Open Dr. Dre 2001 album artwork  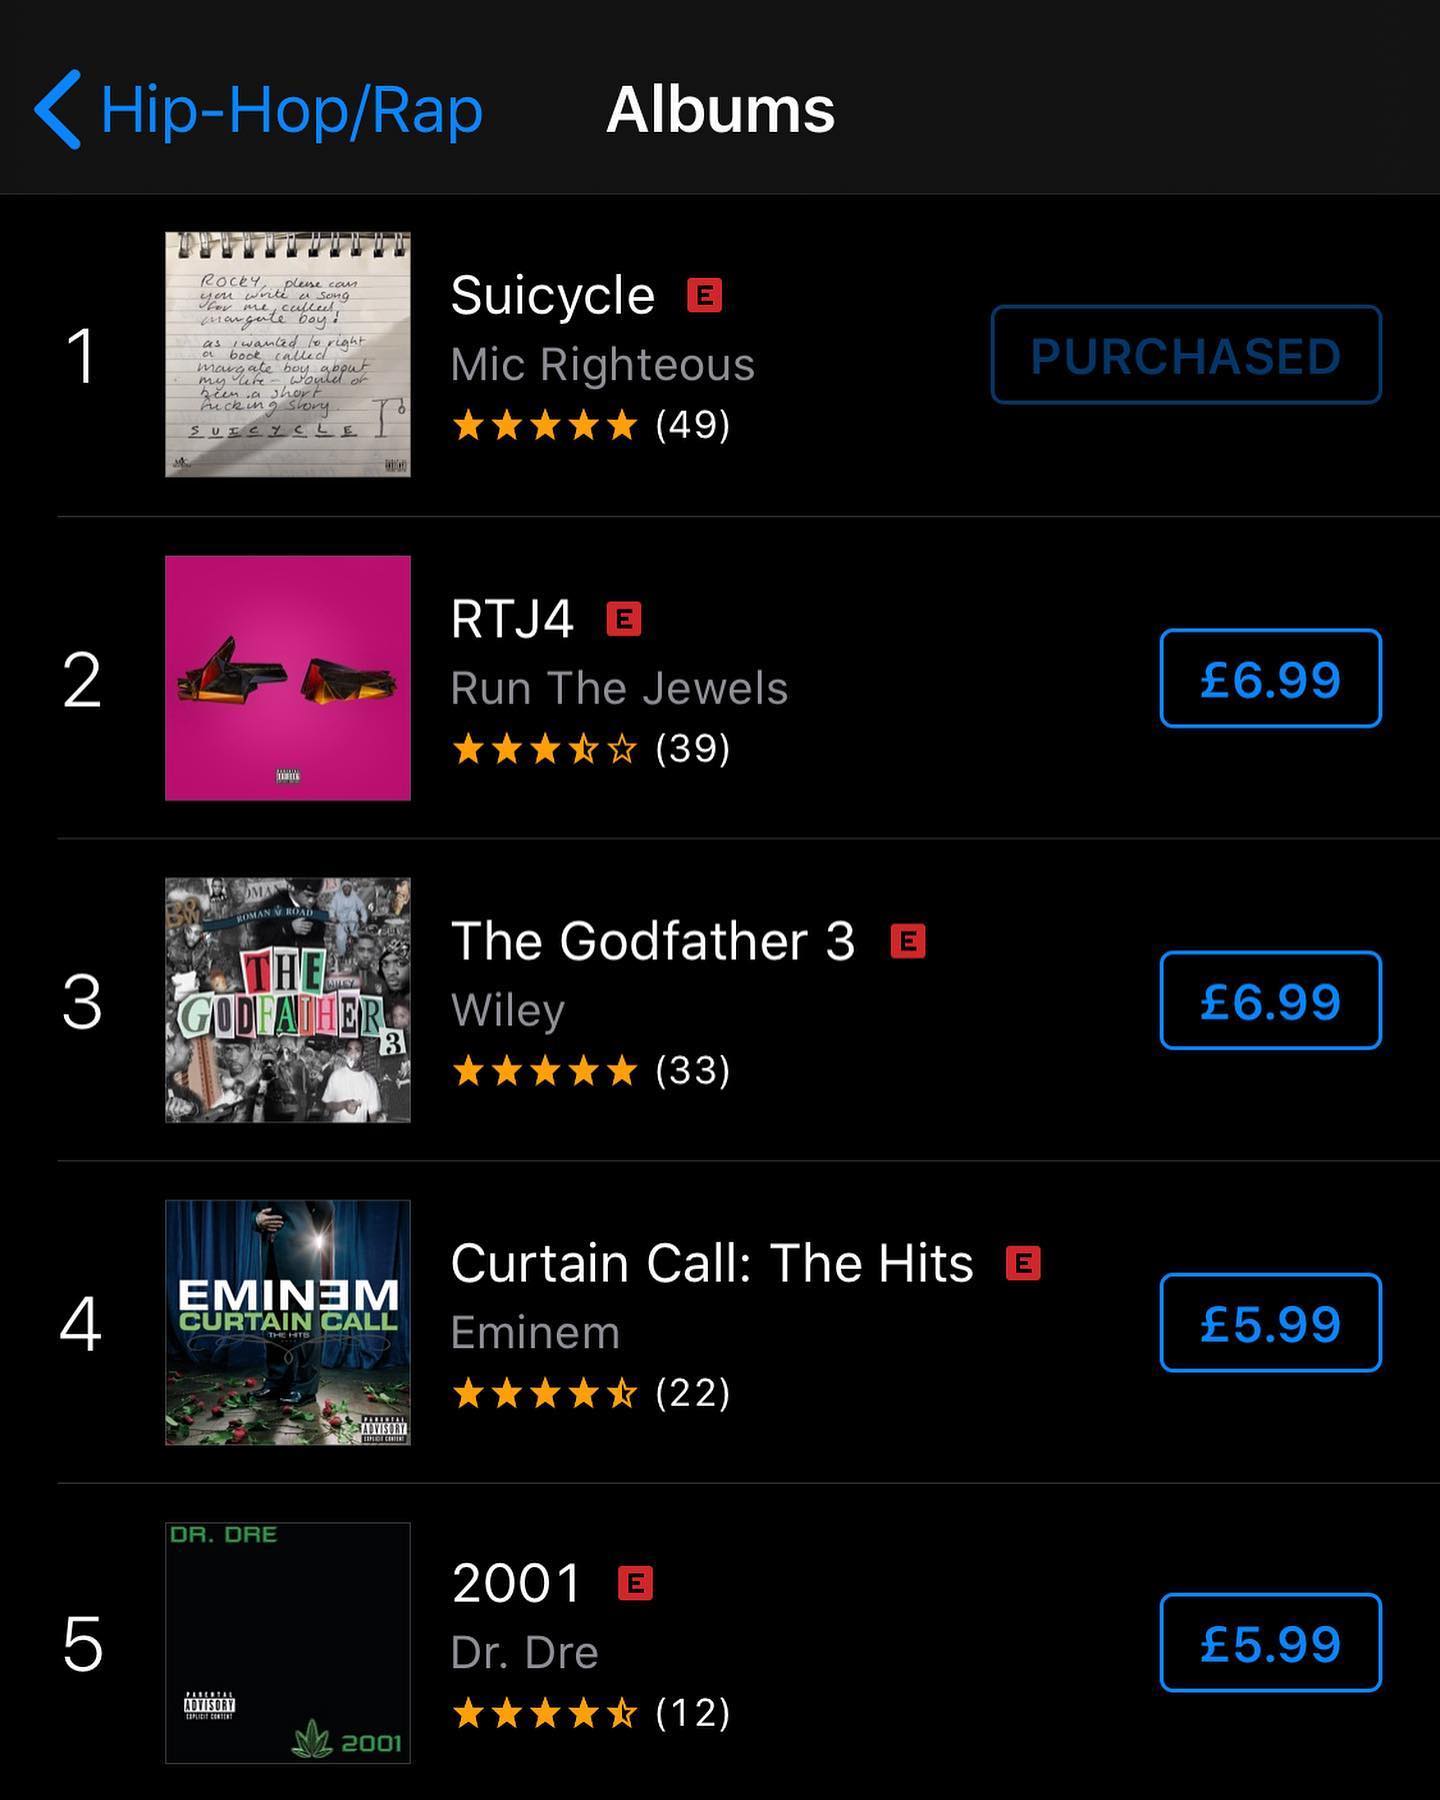(x=288, y=1643)
